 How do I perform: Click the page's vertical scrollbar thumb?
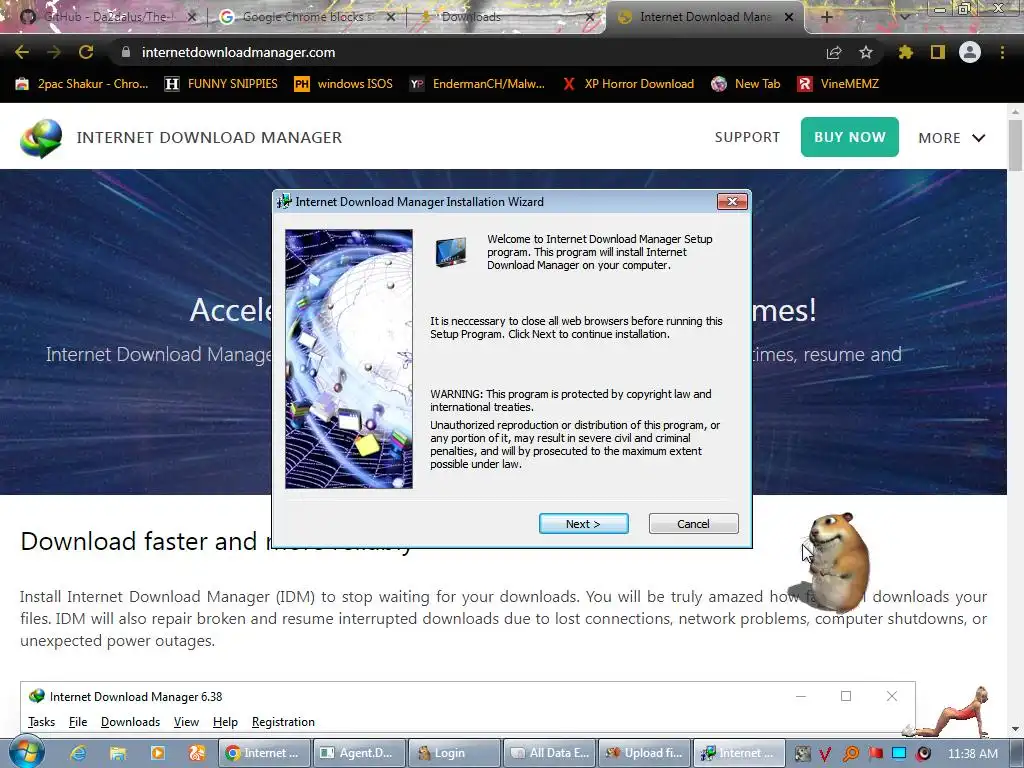1016,145
